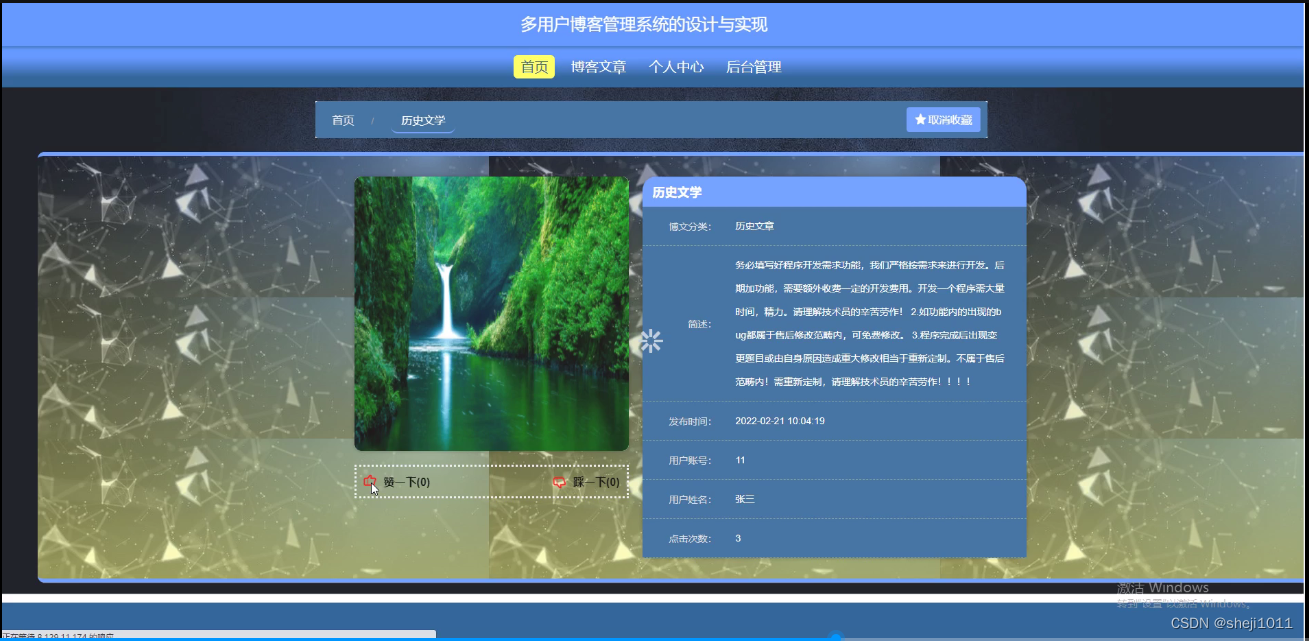This screenshot has width=1309, height=641.
Task: Switch to the 首页 tab
Action: click(533, 66)
